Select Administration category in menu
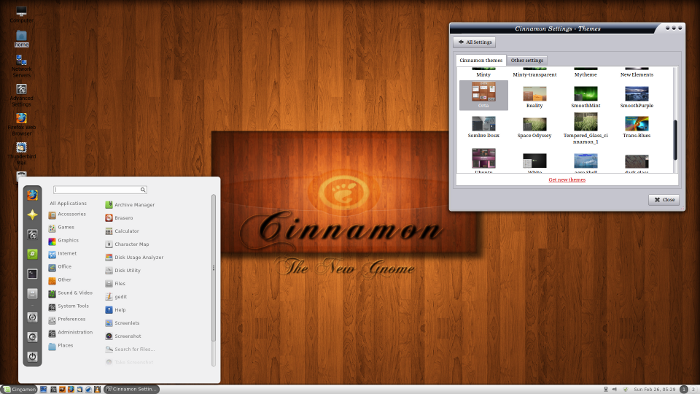This screenshot has height=394, width=700. click(x=71, y=332)
